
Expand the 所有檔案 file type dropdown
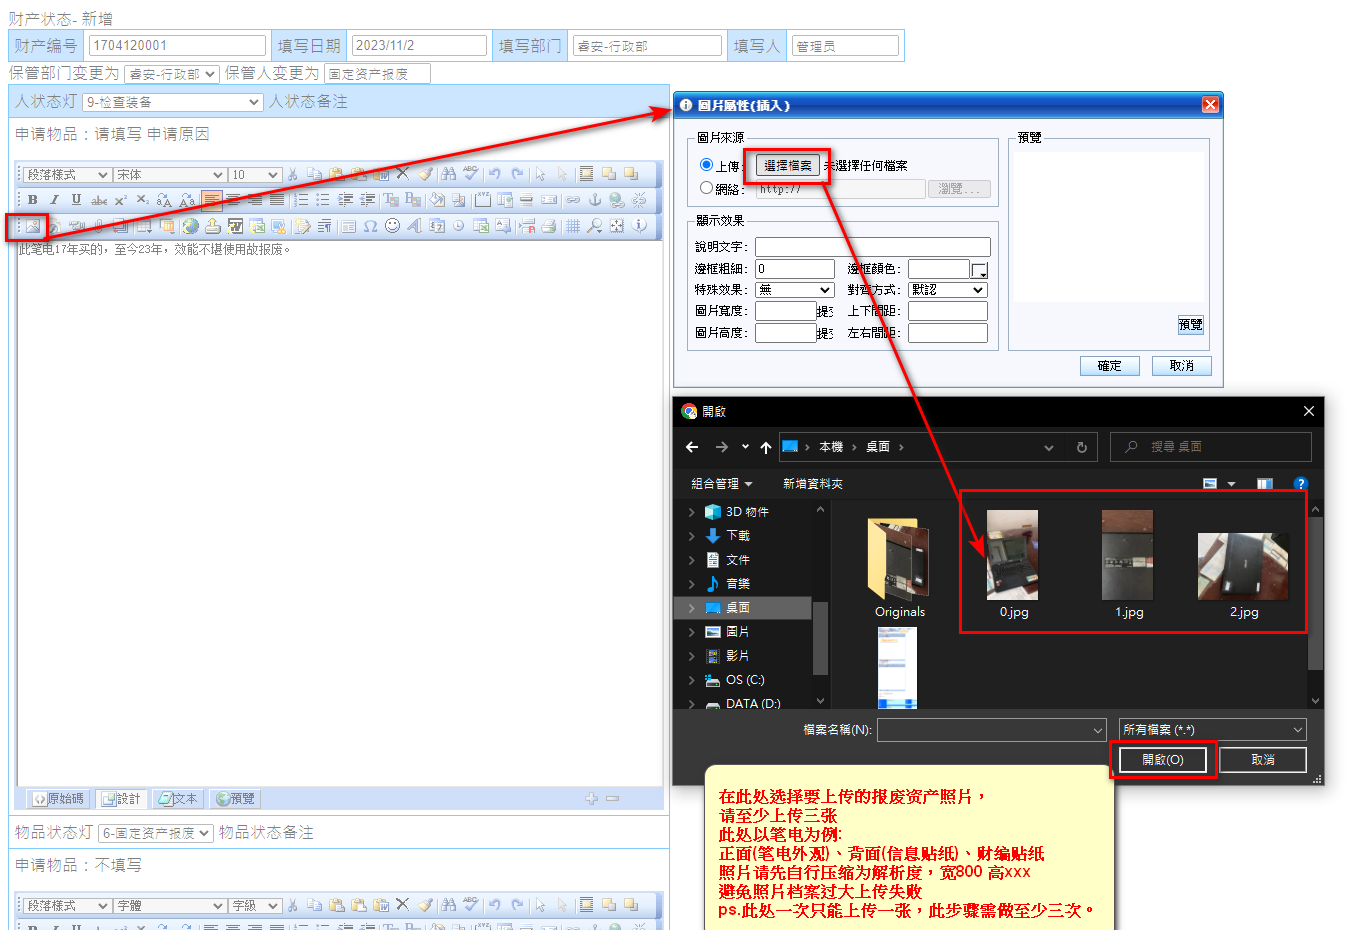tap(1212, 730)
